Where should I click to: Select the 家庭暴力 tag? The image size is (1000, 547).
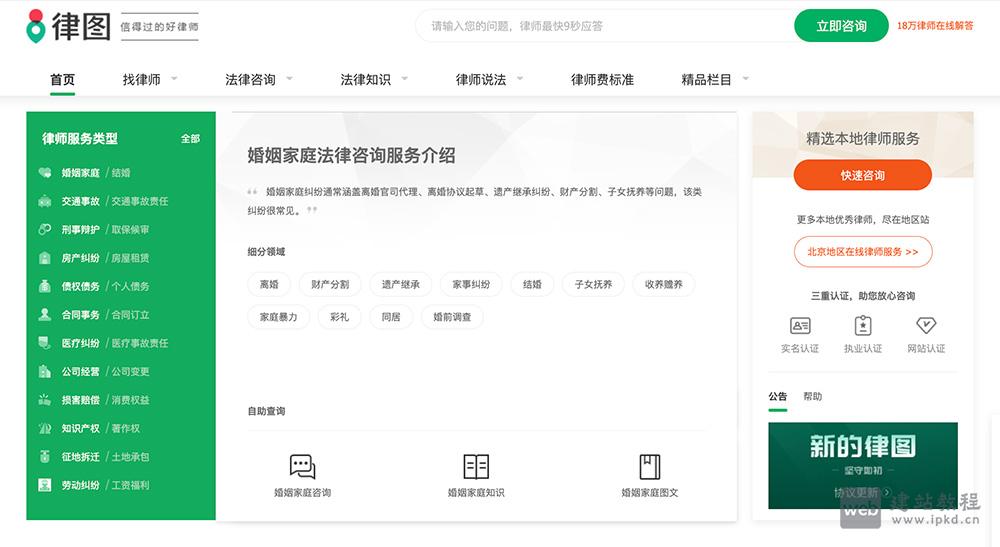pos(278,317)
